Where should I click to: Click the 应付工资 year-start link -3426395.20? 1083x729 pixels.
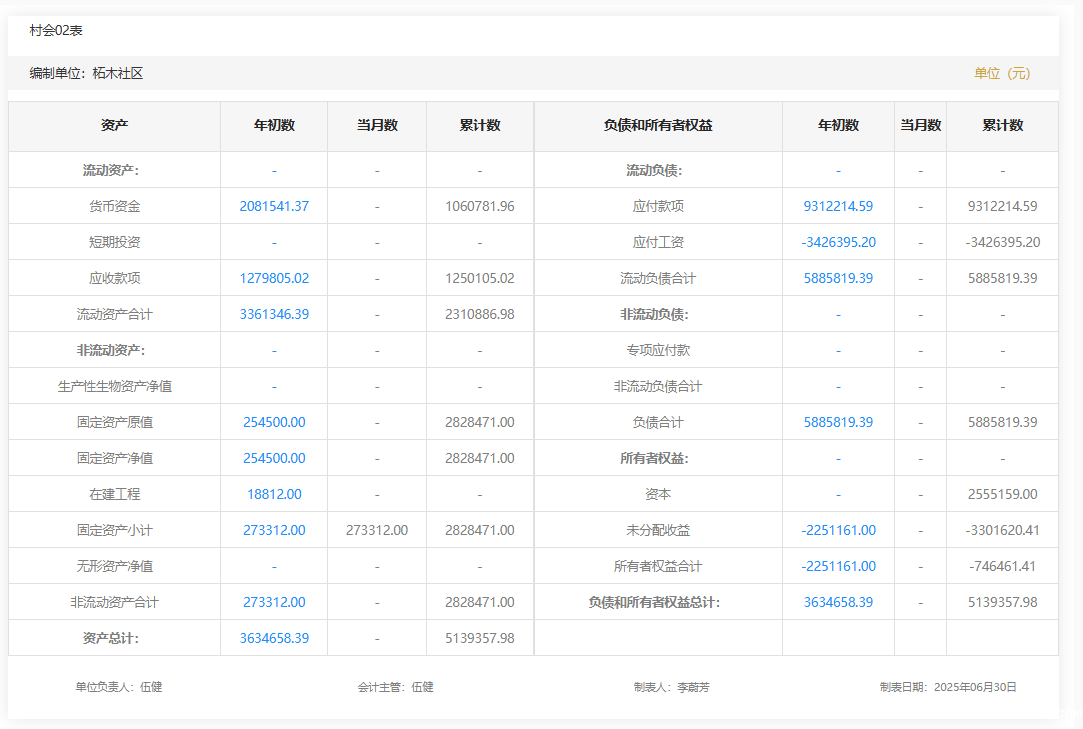click(838, 242)
